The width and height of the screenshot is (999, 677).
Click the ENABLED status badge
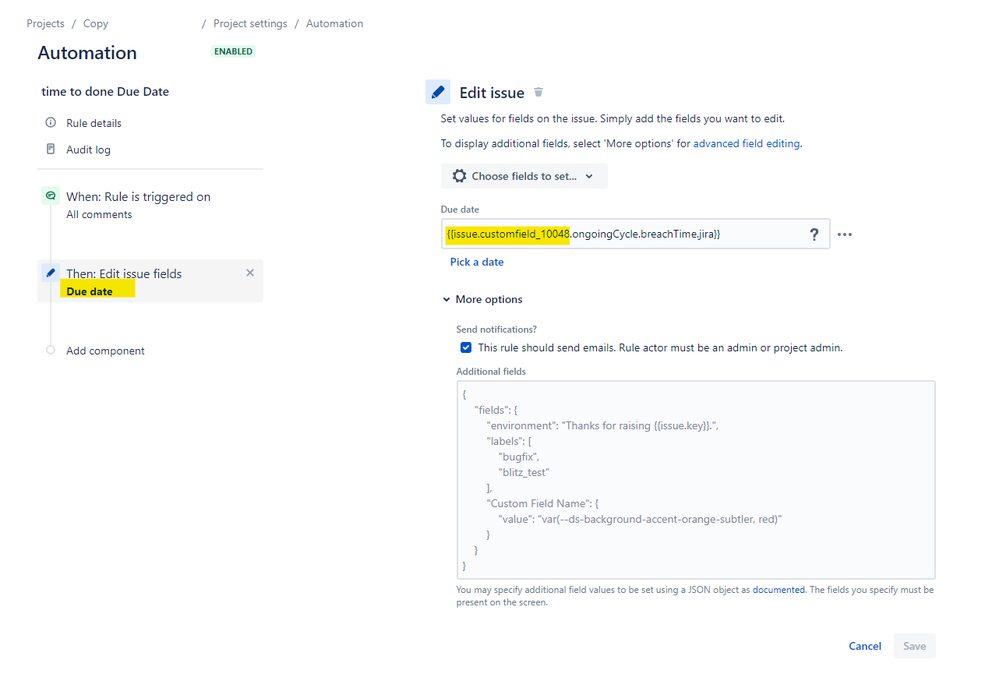pos(233,52)
